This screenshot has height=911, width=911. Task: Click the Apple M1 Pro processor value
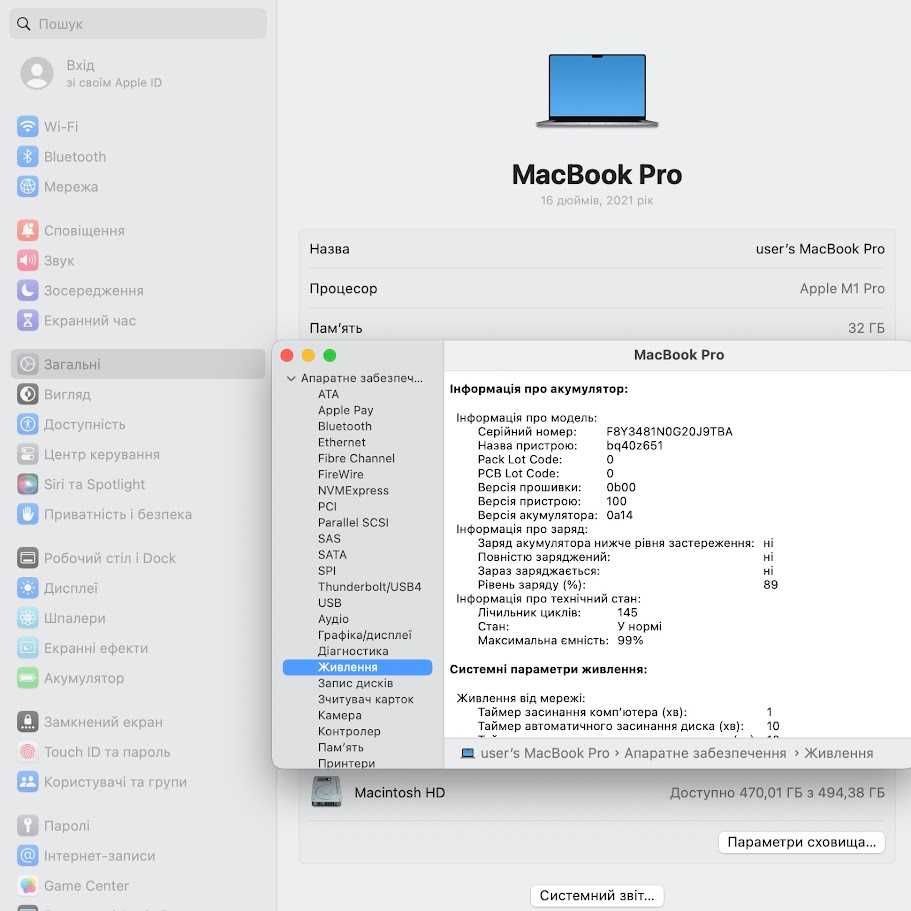pos(842,289)
